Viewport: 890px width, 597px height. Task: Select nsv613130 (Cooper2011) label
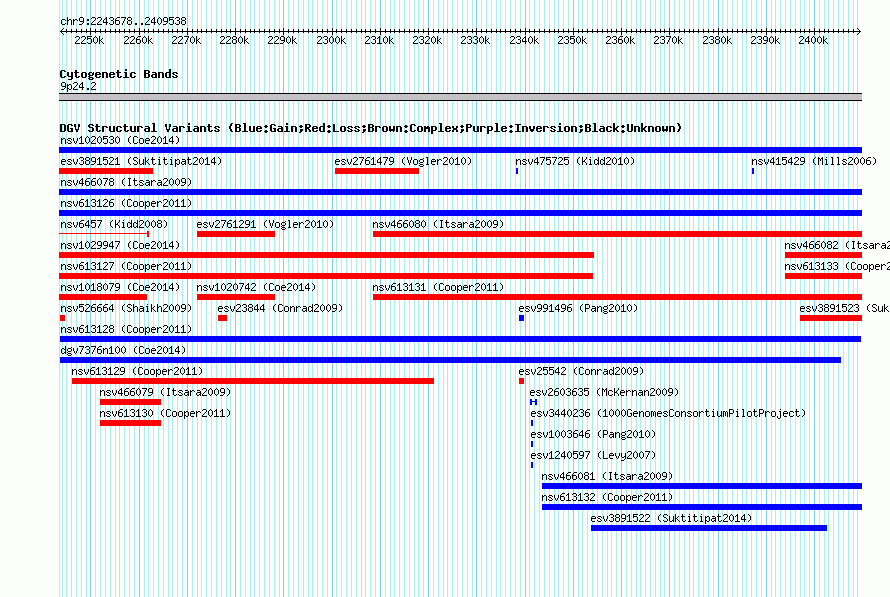(x=165, y=413)
